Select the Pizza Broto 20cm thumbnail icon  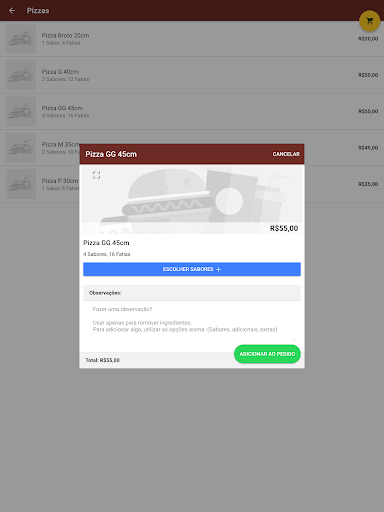pyautogui.click(x=21, y=39)
